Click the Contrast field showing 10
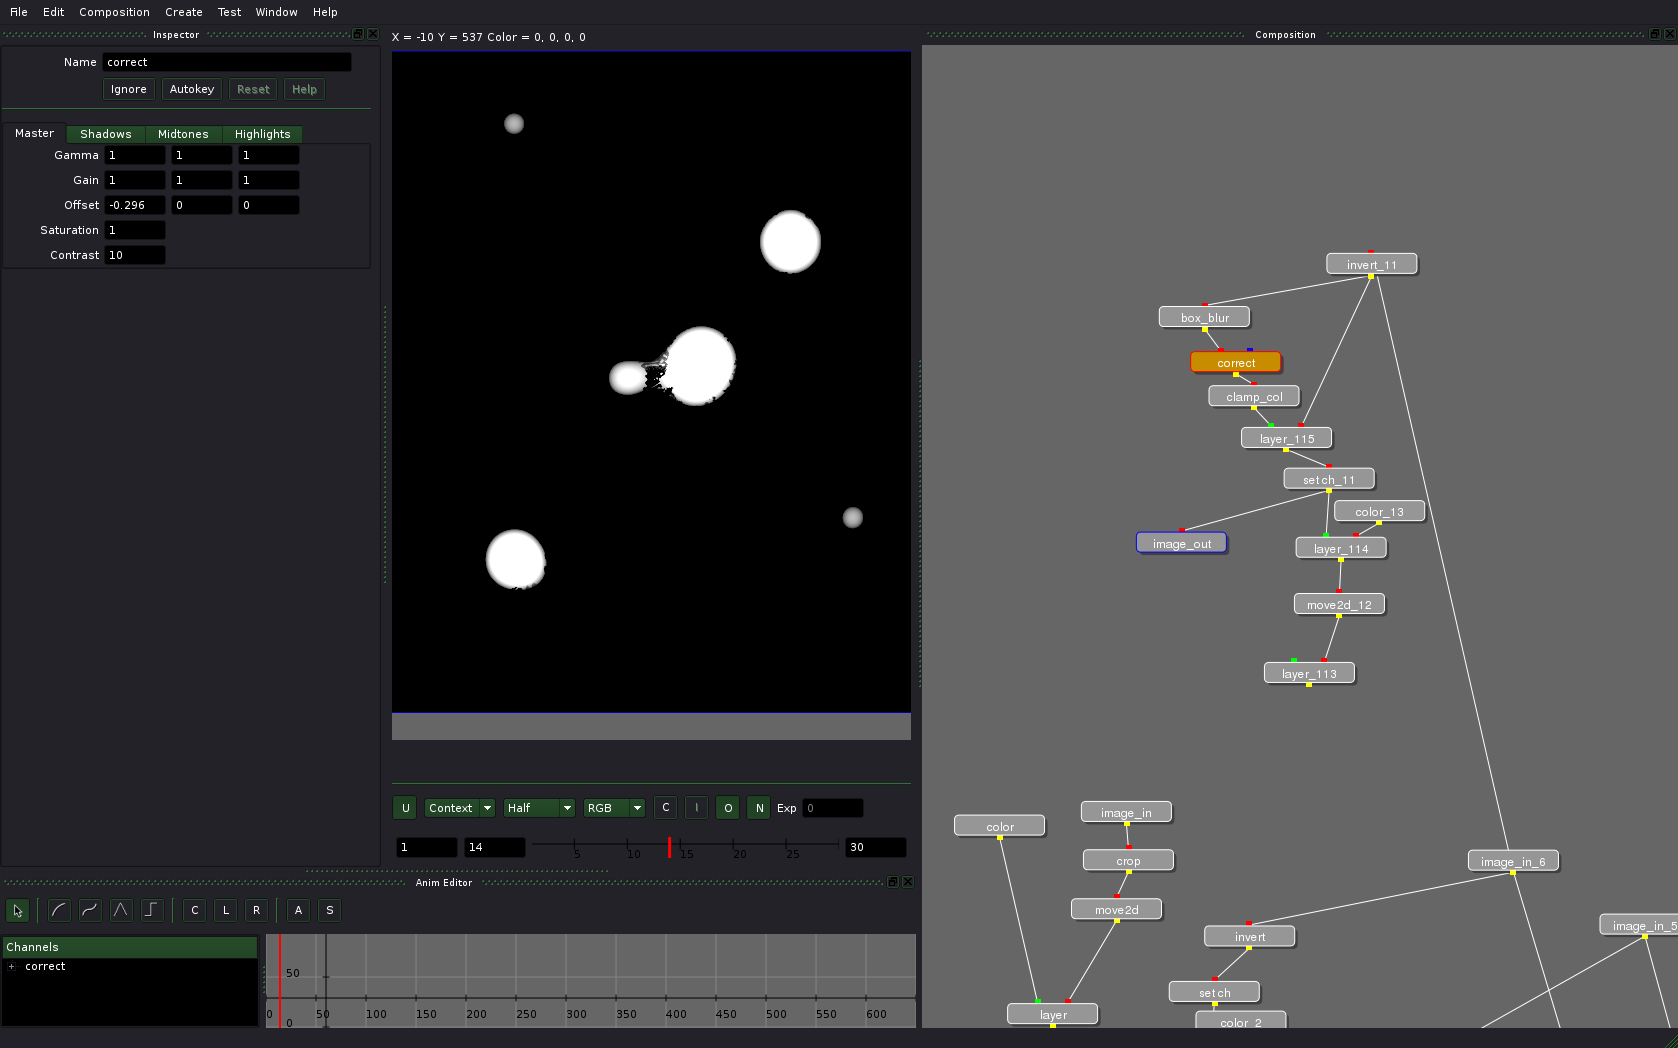 point(135,255)
